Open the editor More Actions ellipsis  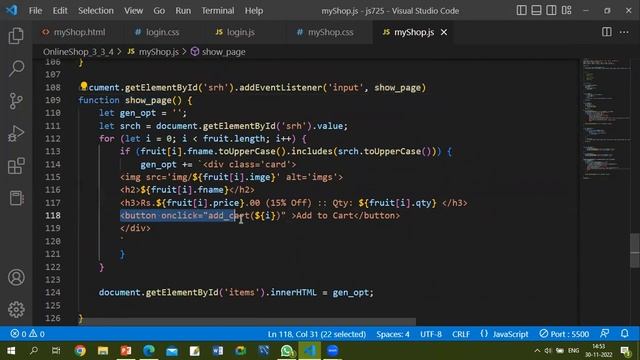coord(624,32)
